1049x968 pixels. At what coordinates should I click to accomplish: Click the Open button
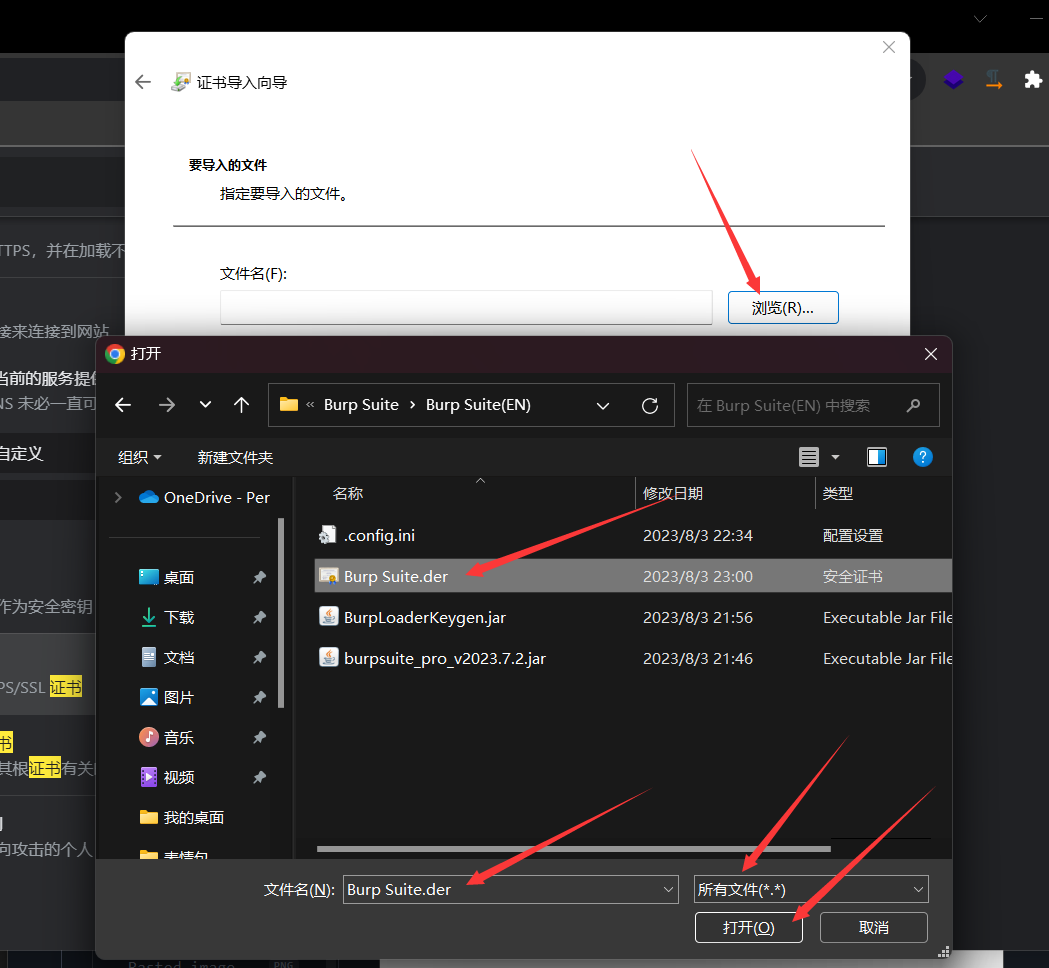click(x=748, y=927)
